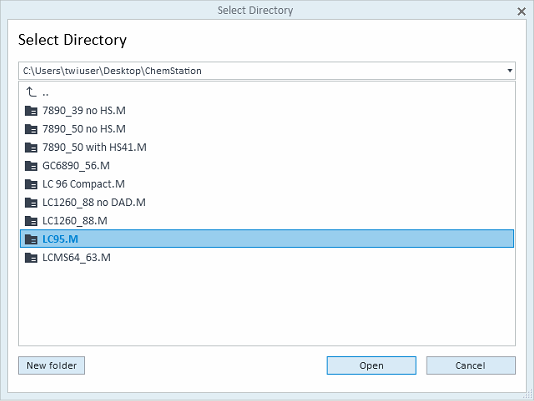Click the folder icon beside LCMS64_63.M
This screenshot has width=534, height=401.
(31, 258)
